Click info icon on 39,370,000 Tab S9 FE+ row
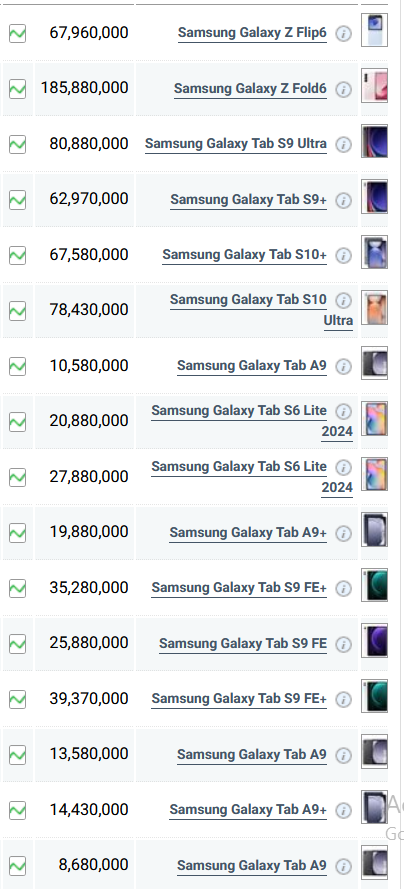This screenshot has width=404, height=889. click(343, 700)
